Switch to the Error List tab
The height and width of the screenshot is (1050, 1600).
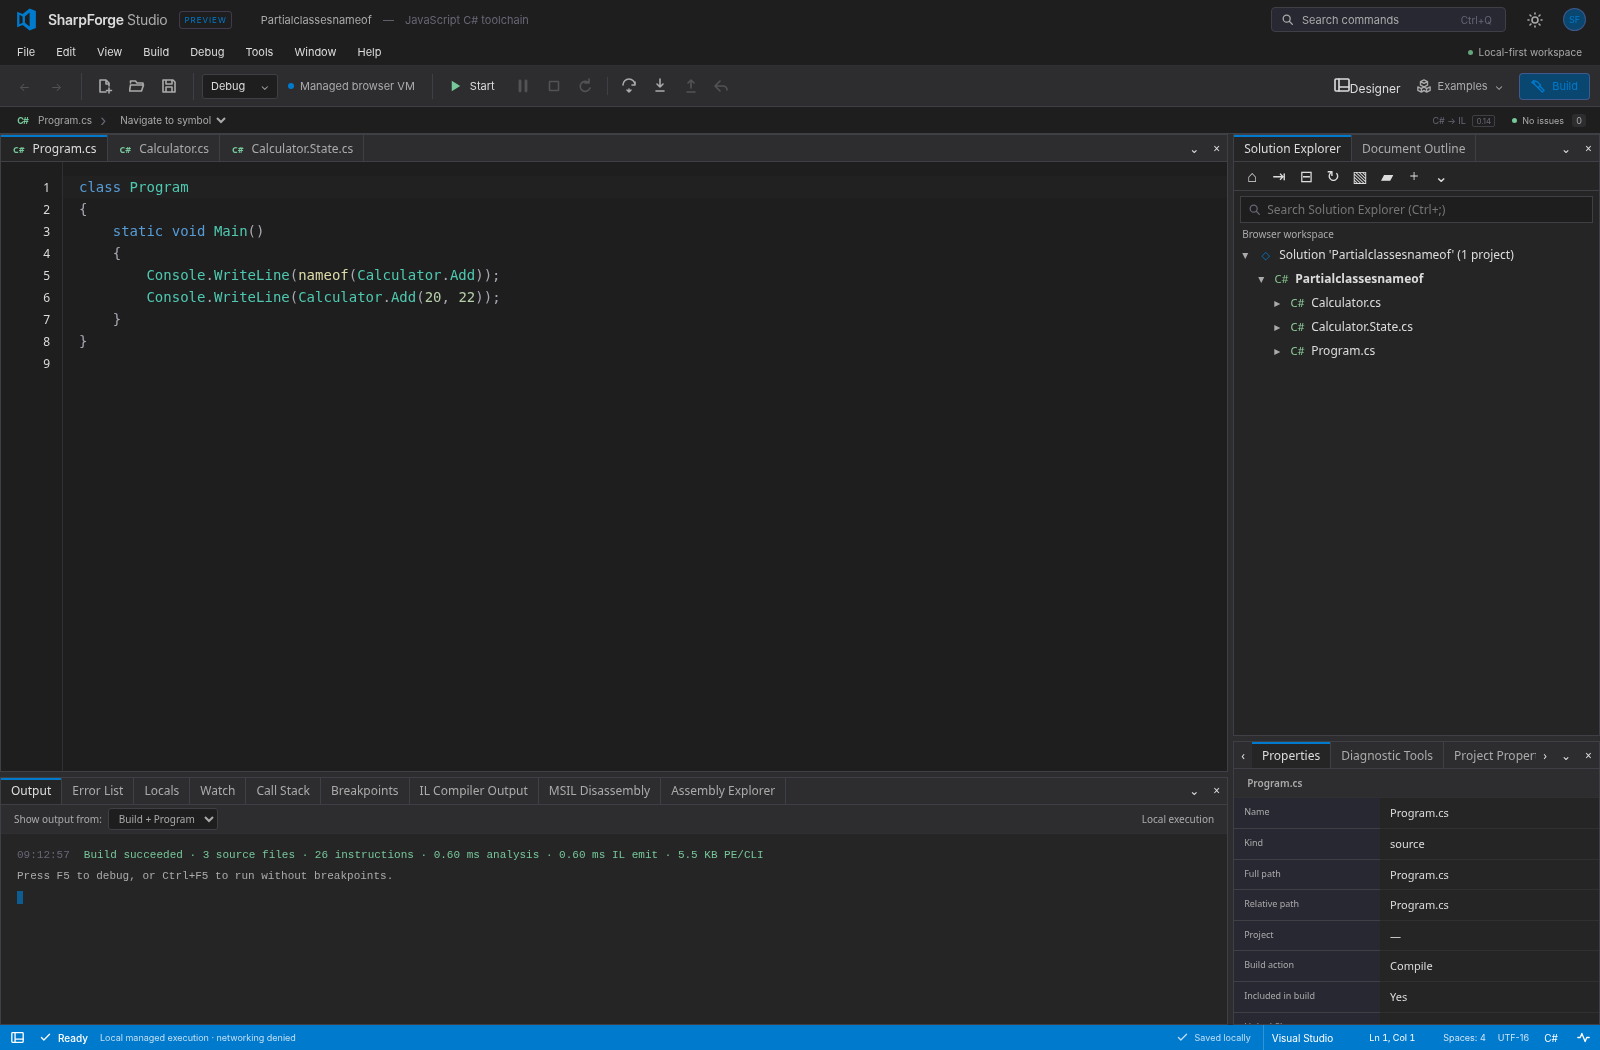click(x=98, y=791)
